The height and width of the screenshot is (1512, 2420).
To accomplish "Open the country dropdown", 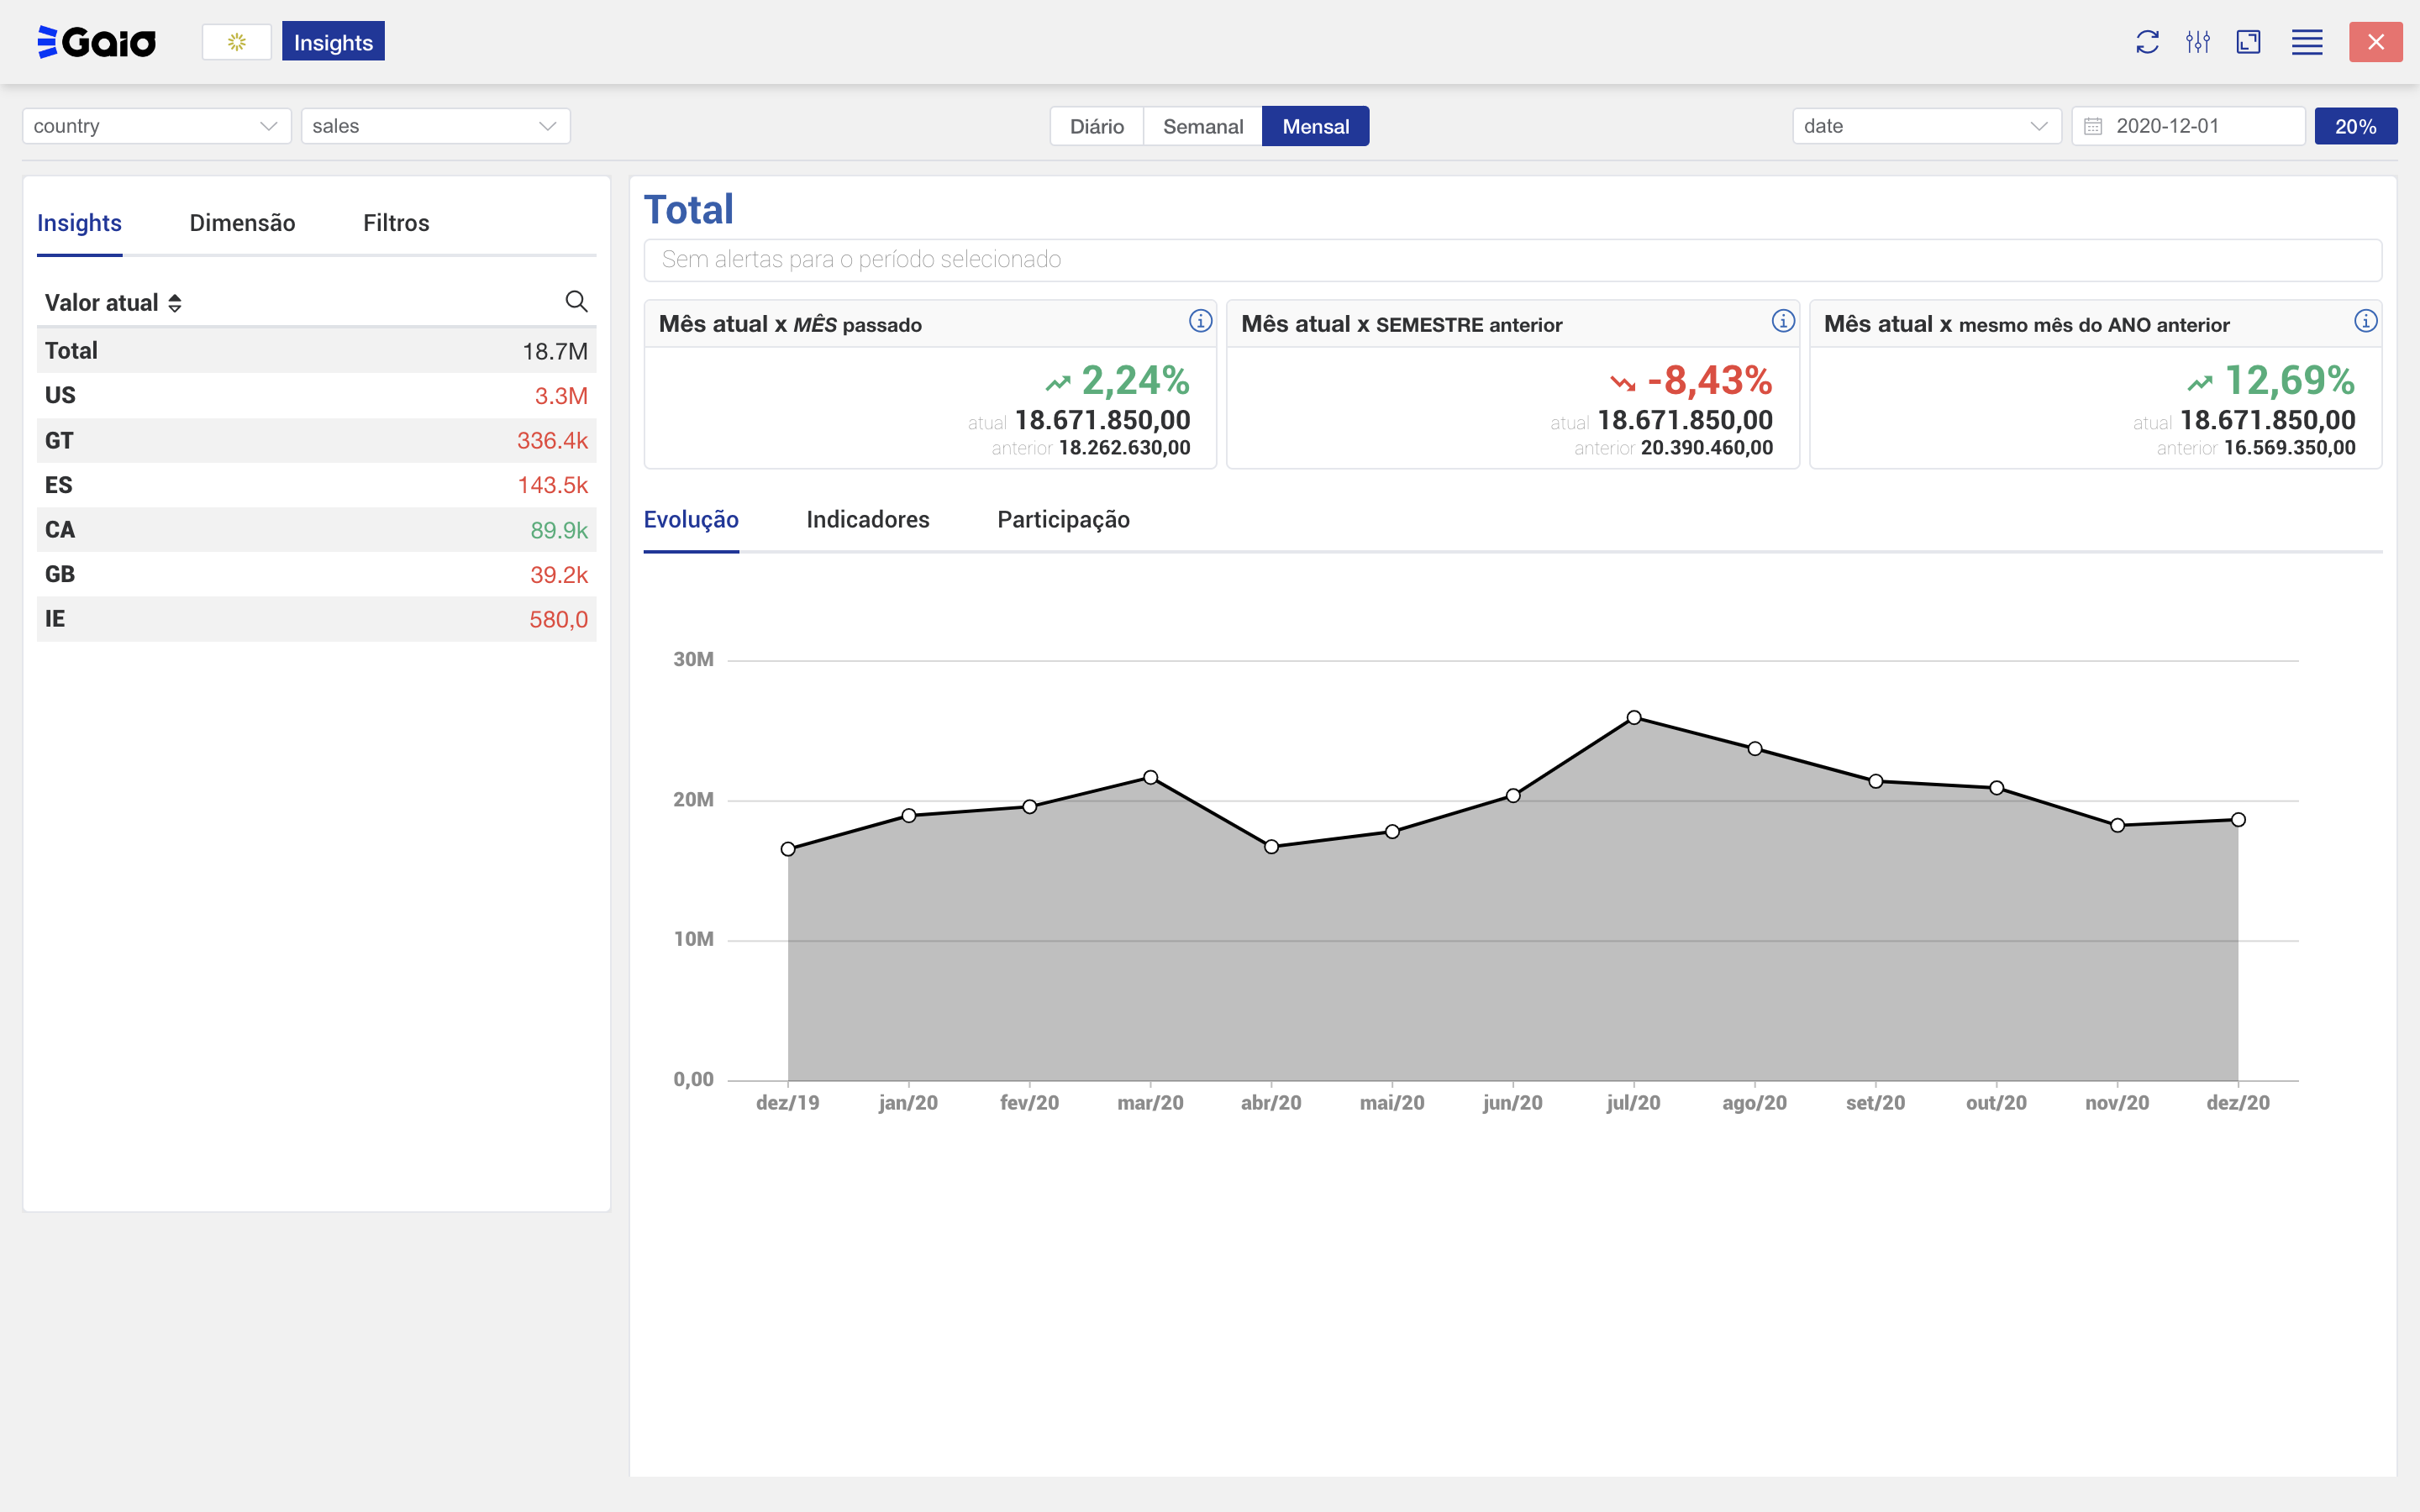I will click(156, 126).
